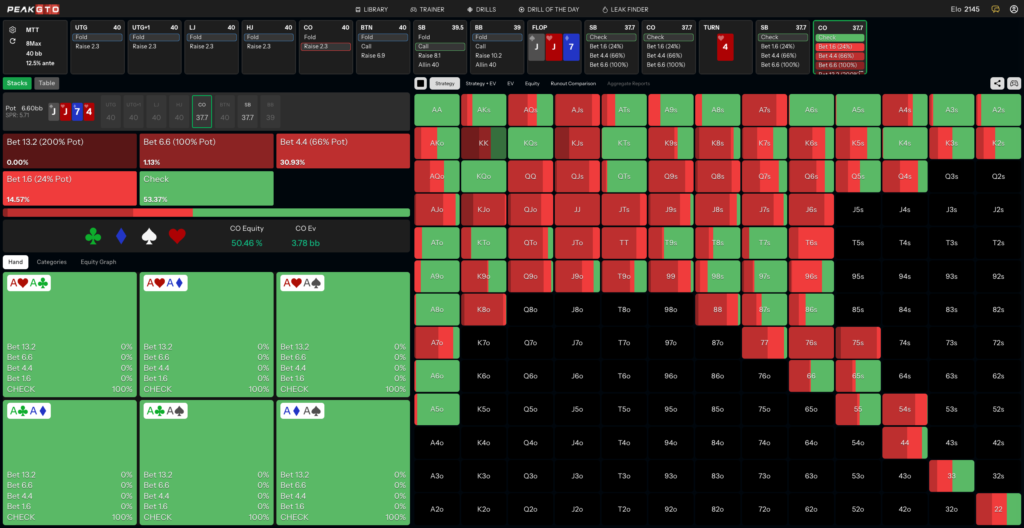1024x528 pixels.
Task: Click the CO Equity 50.46 % value
Action: point(246,243)
